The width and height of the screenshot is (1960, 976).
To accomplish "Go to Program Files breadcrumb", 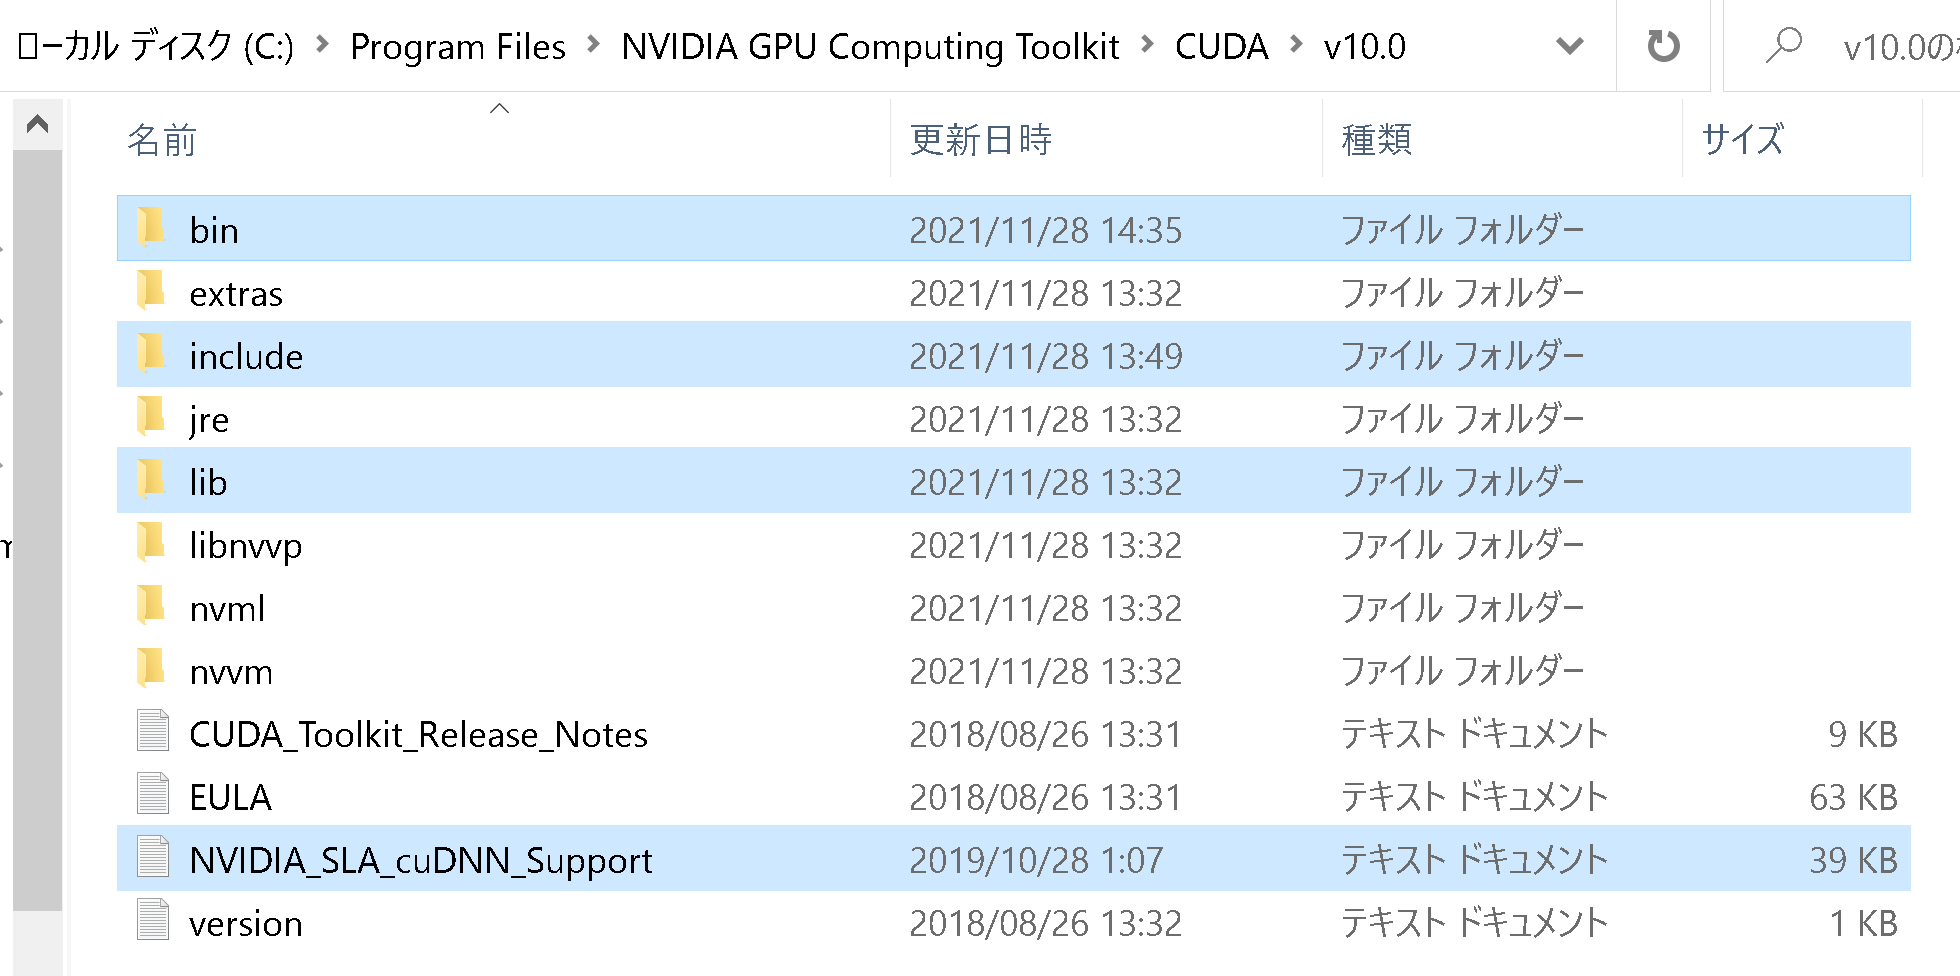I will tap(458, 46).
